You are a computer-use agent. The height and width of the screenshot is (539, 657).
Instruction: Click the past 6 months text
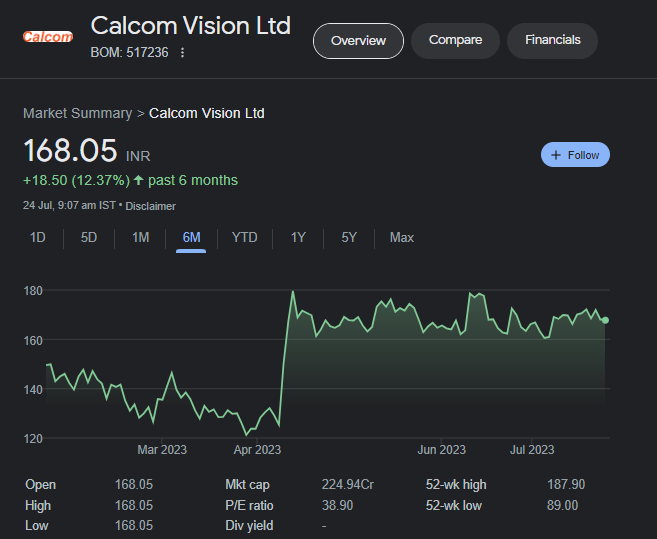[193, 181]
